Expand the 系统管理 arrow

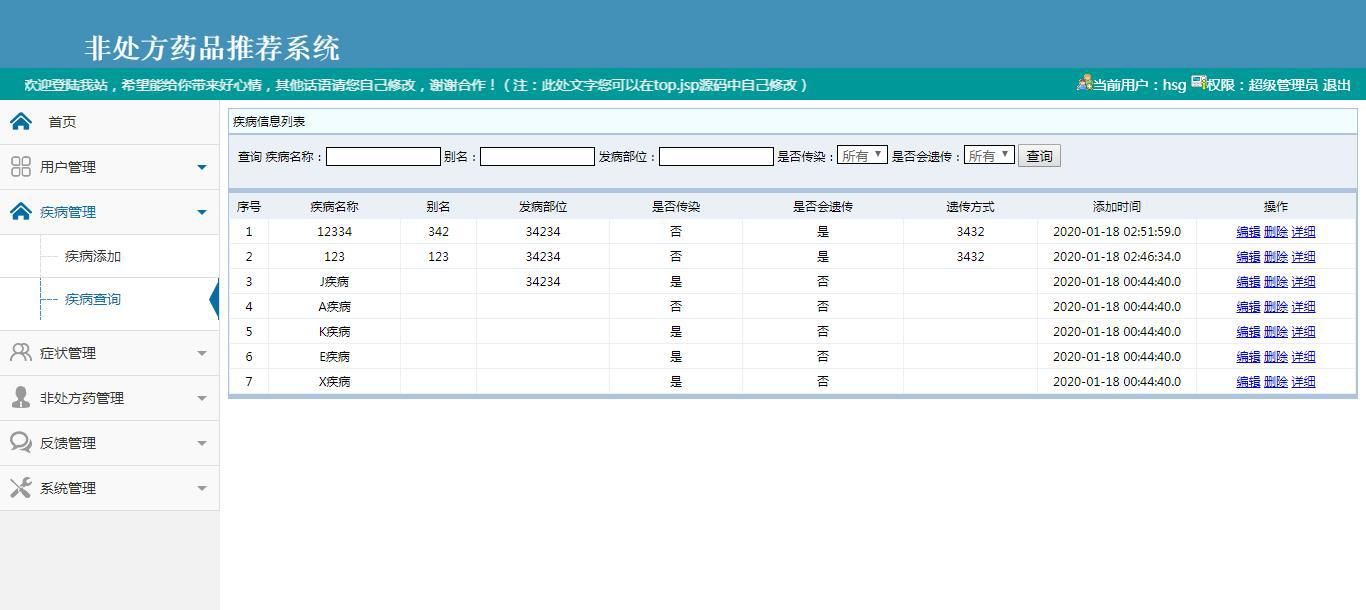[202, 488]
